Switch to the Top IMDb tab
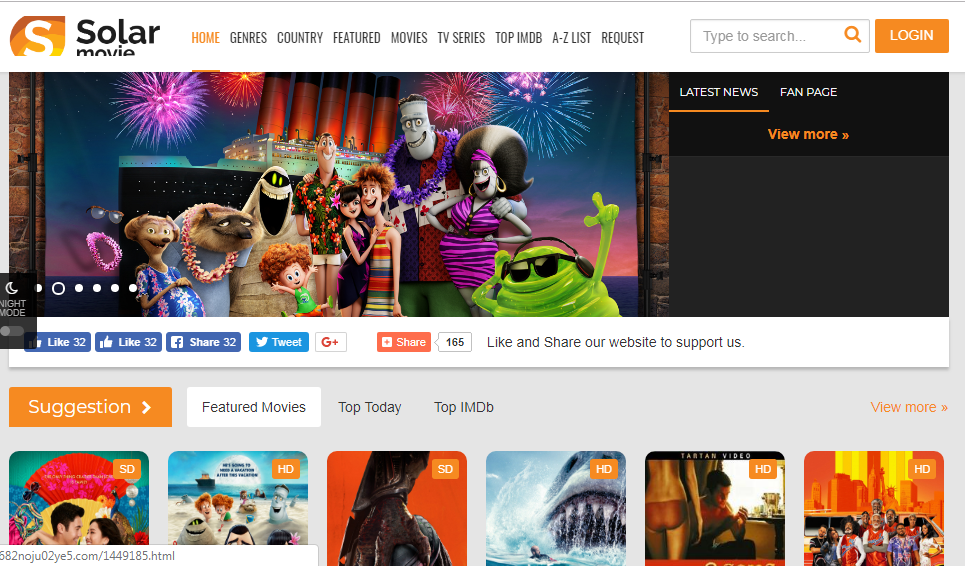The width and height of the screenshot is (965, 566). coord(463,407)
